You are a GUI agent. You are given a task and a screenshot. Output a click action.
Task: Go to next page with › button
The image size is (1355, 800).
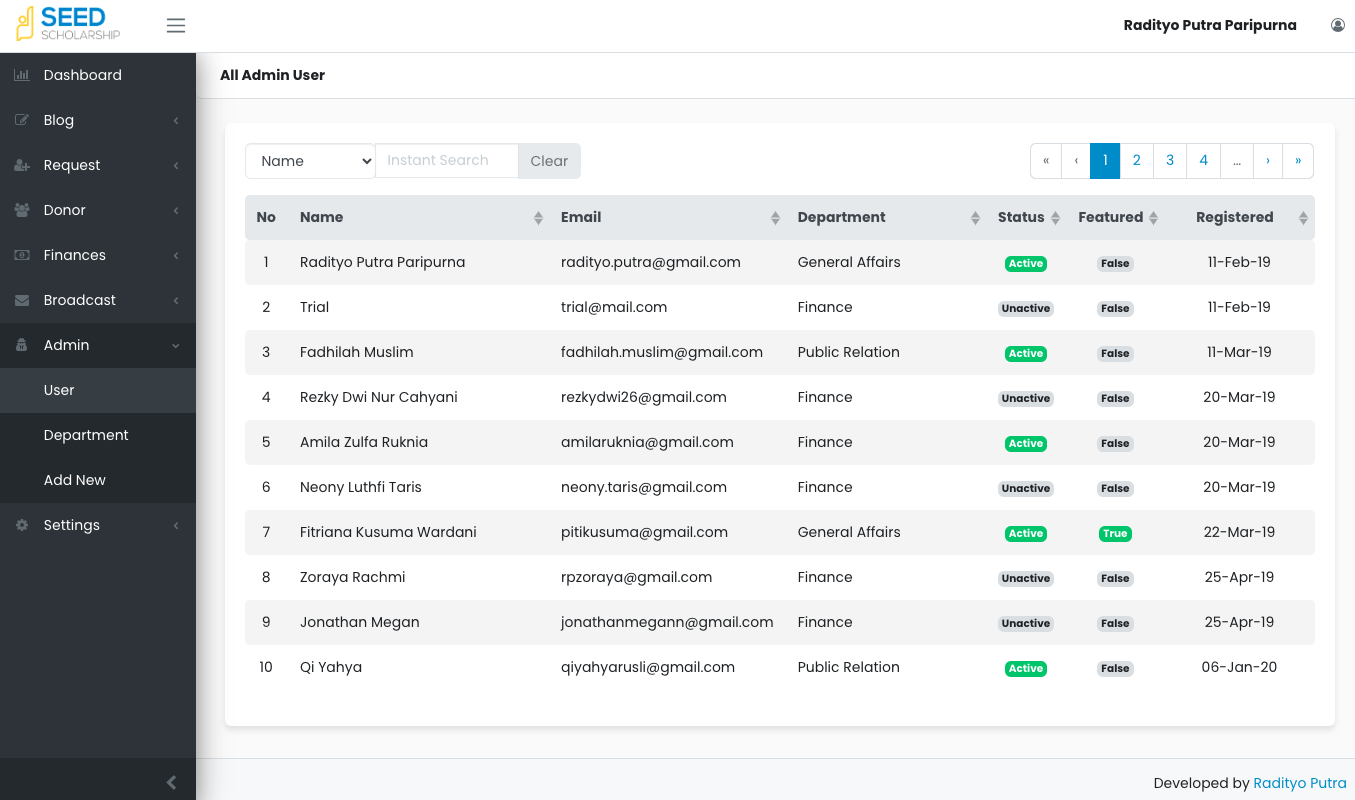[x=1268, y=161]
